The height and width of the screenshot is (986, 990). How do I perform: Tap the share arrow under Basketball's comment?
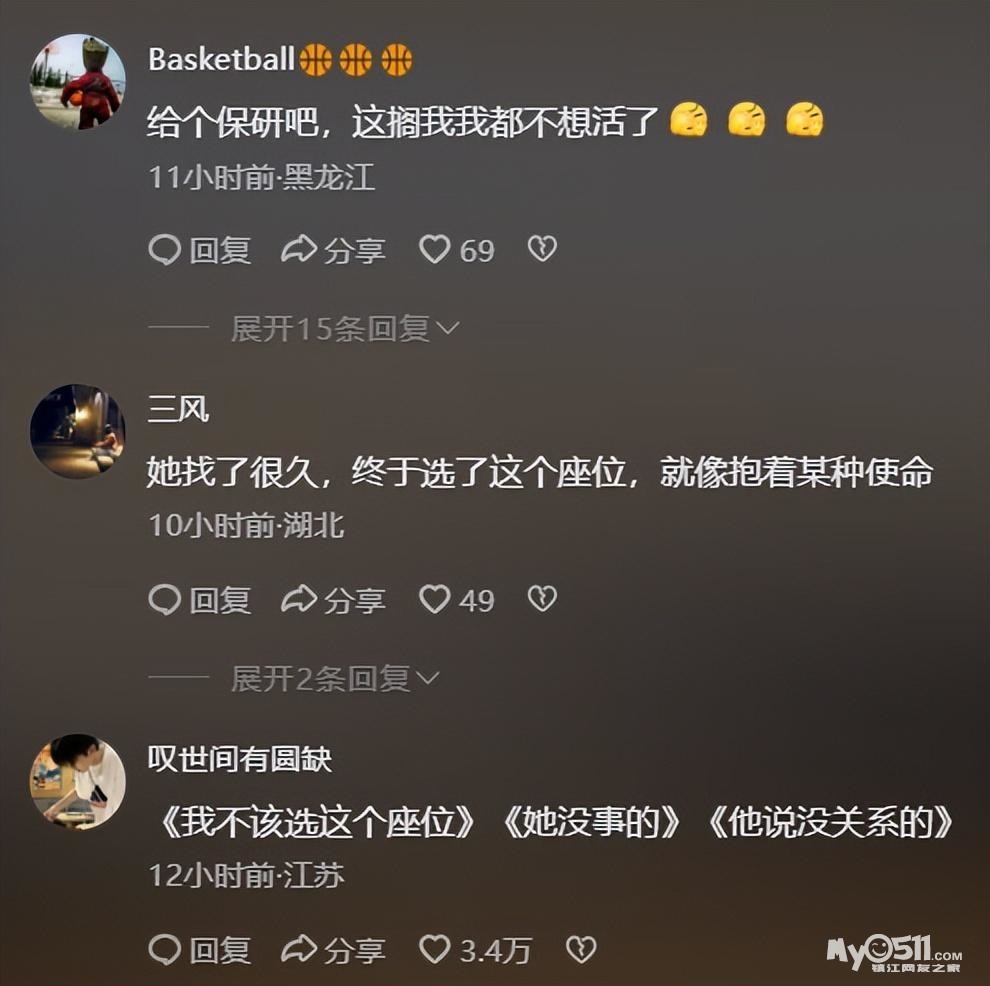(299, 249)
